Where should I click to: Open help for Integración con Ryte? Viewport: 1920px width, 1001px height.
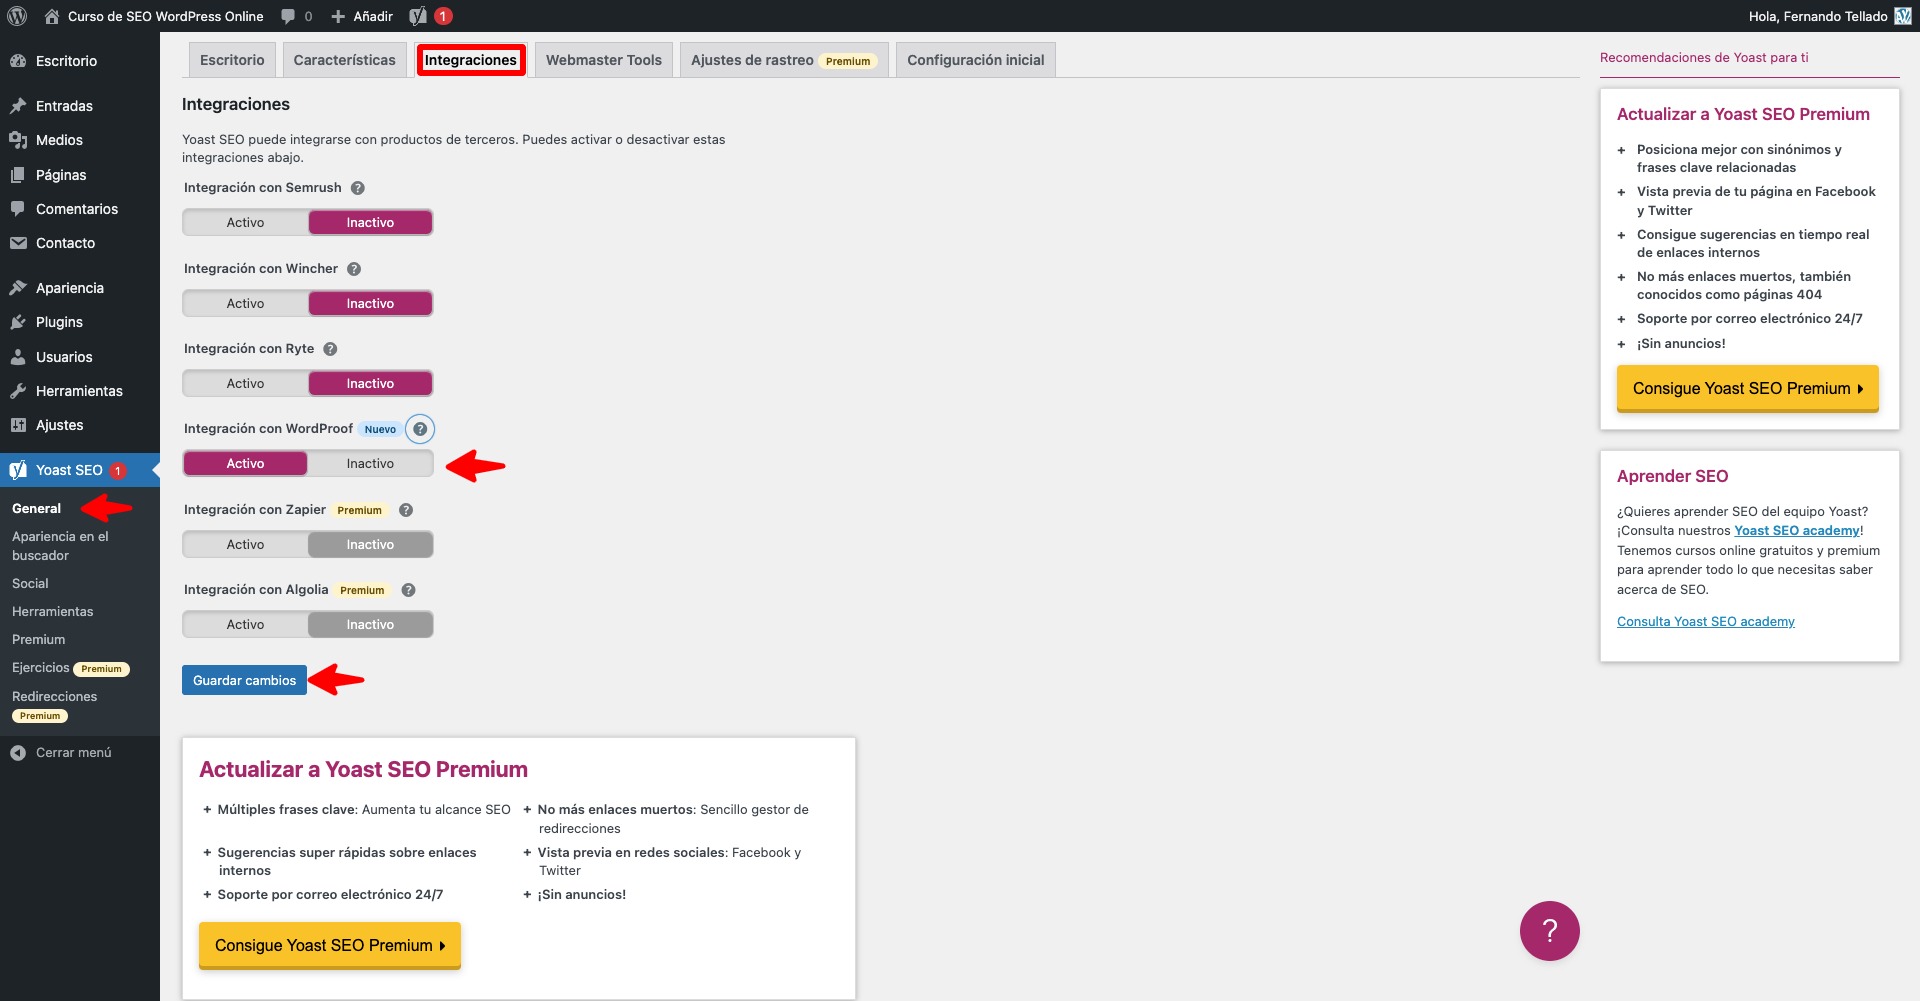point(330,349)
